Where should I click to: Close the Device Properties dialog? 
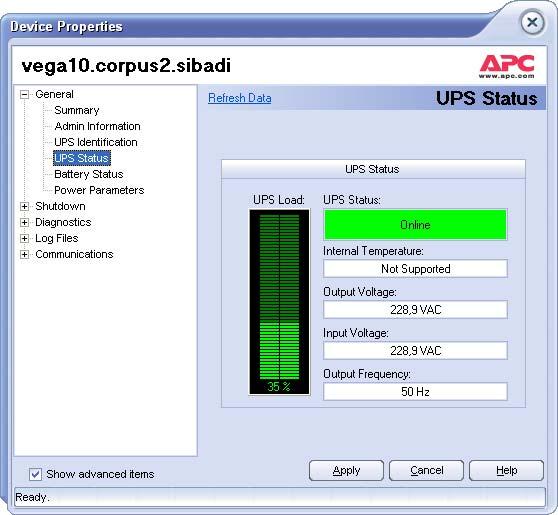(532, 23)
